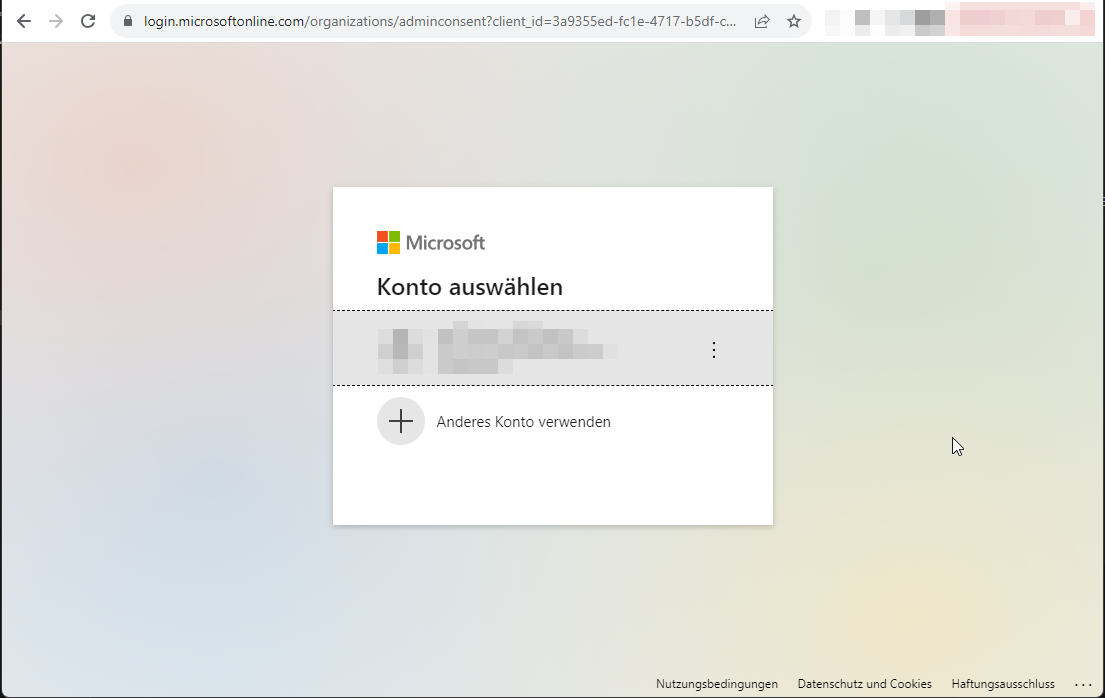Click the Microsoft logo above Konto auswählen
The height and width of the screenshot is (698, 1105).
click(430, 242)
